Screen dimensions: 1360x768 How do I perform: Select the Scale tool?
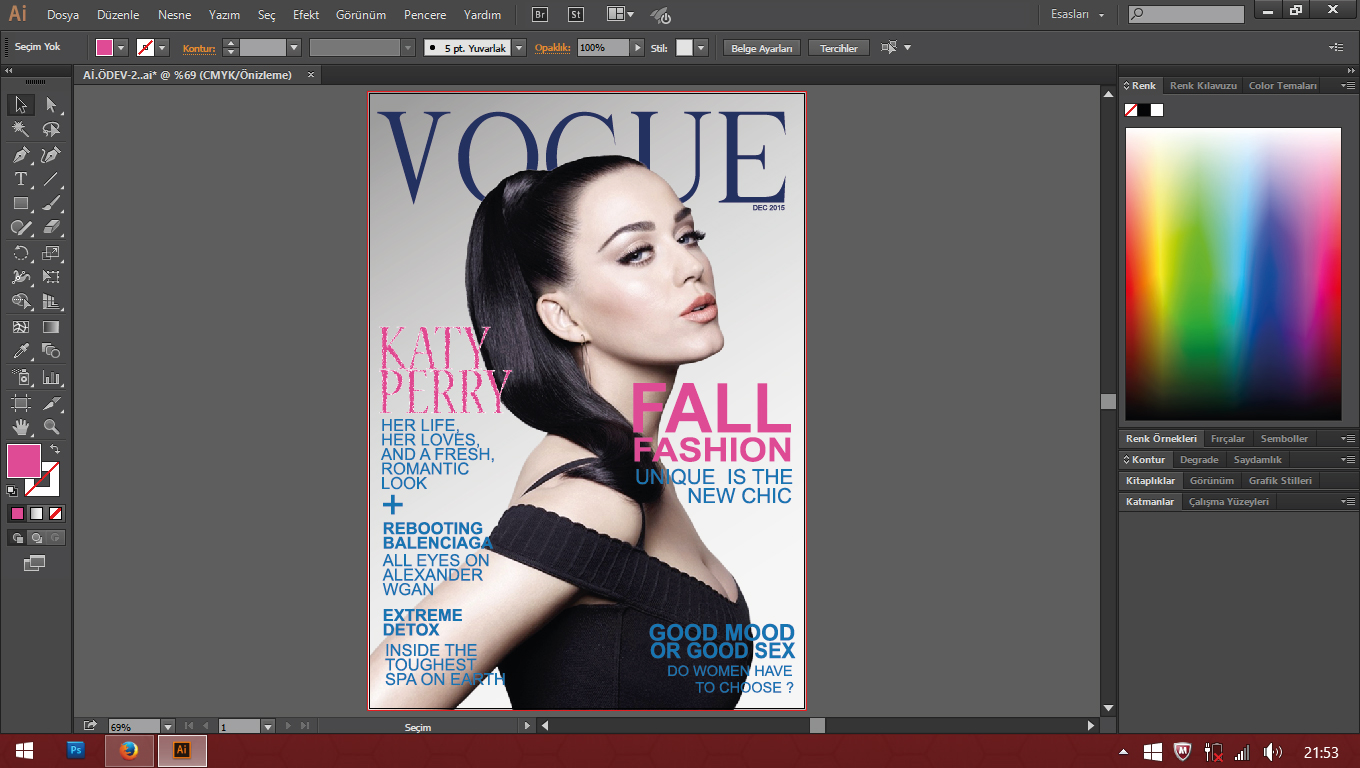click(x=52, y=253)
